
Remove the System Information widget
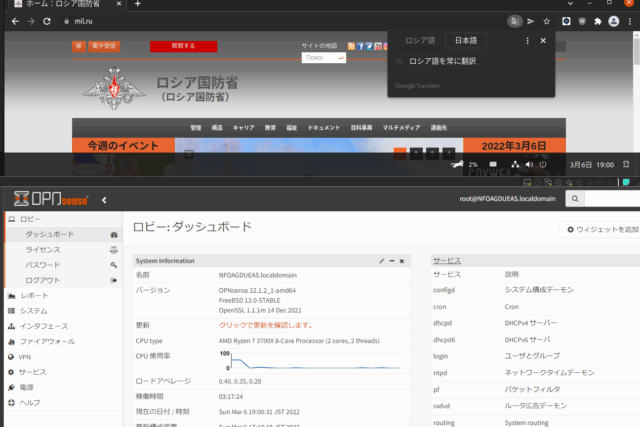pos(402,261)
